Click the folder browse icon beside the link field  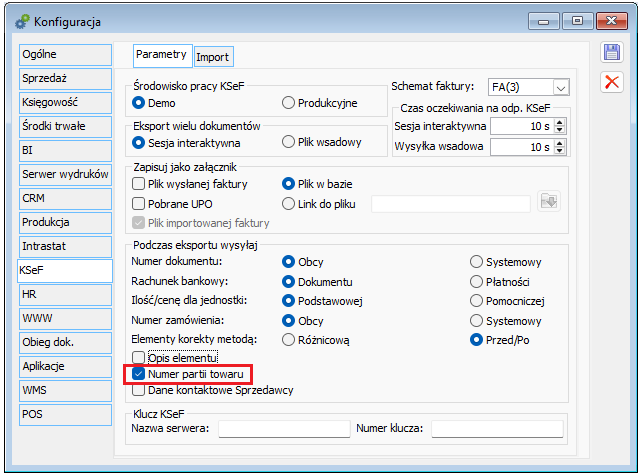[549, 201]
